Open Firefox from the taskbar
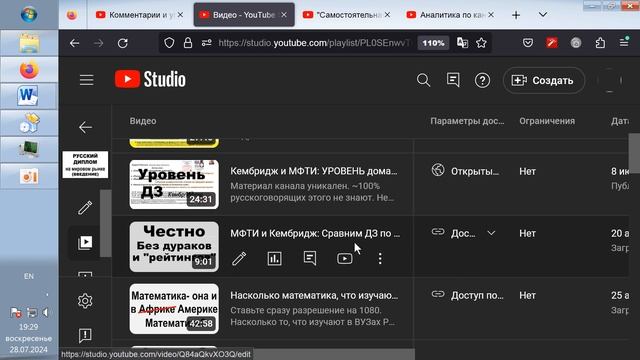Viewport: 640px width, 360px height. click(29, 70)
